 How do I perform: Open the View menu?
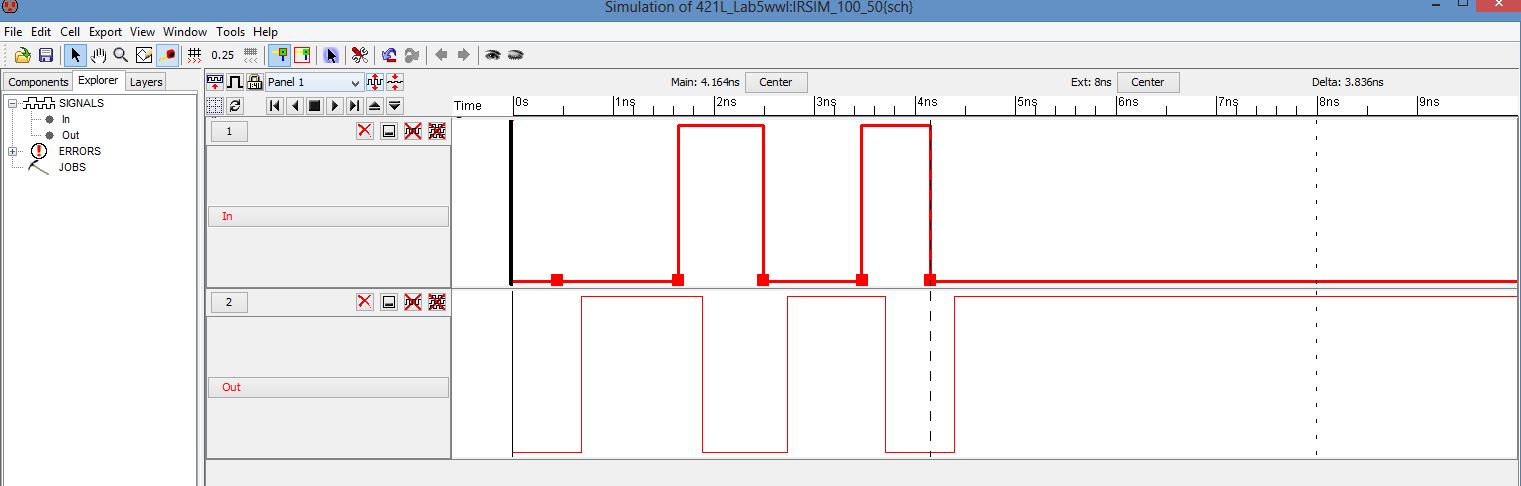coord(142,32)
